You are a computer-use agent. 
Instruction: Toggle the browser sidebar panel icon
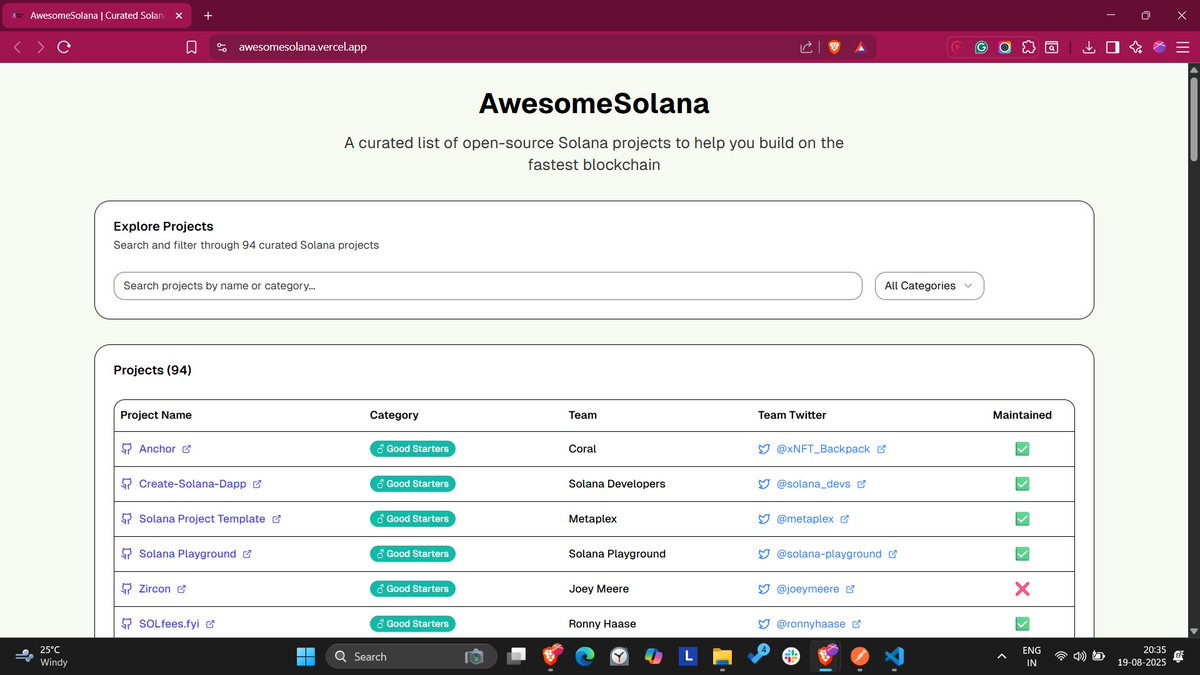tap(1112, 47)
